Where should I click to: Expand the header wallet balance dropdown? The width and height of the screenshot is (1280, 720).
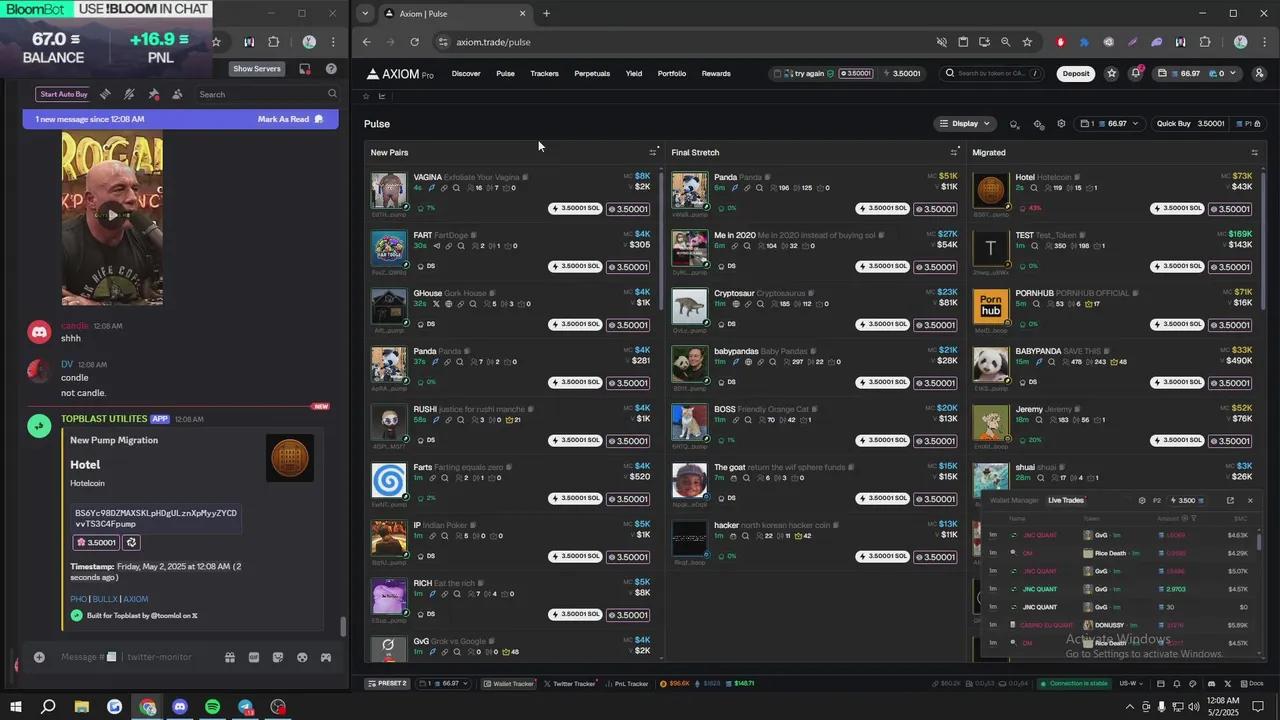tap(1196, 73)
